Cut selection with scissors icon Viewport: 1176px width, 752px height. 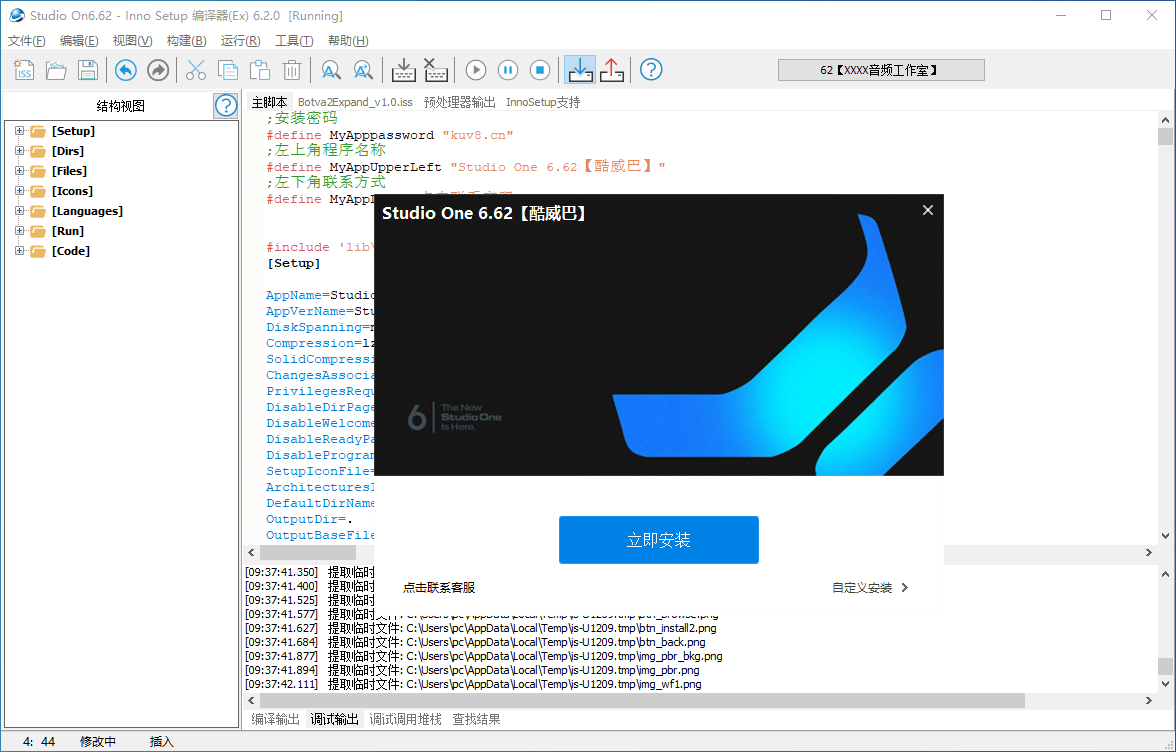[x=196, y=70]
